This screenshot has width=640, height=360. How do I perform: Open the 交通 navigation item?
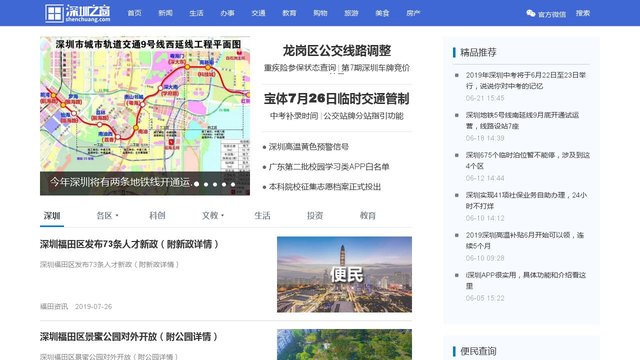[x=258, y=13]
